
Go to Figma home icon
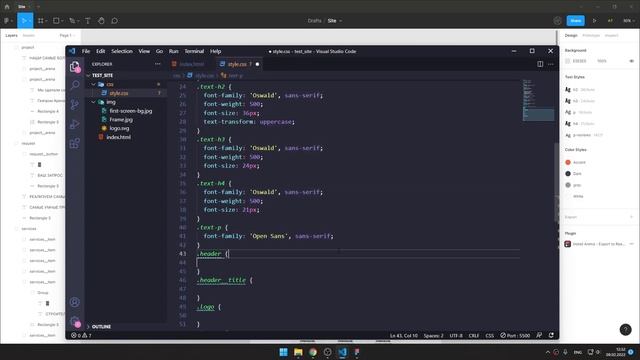[7, 7]
